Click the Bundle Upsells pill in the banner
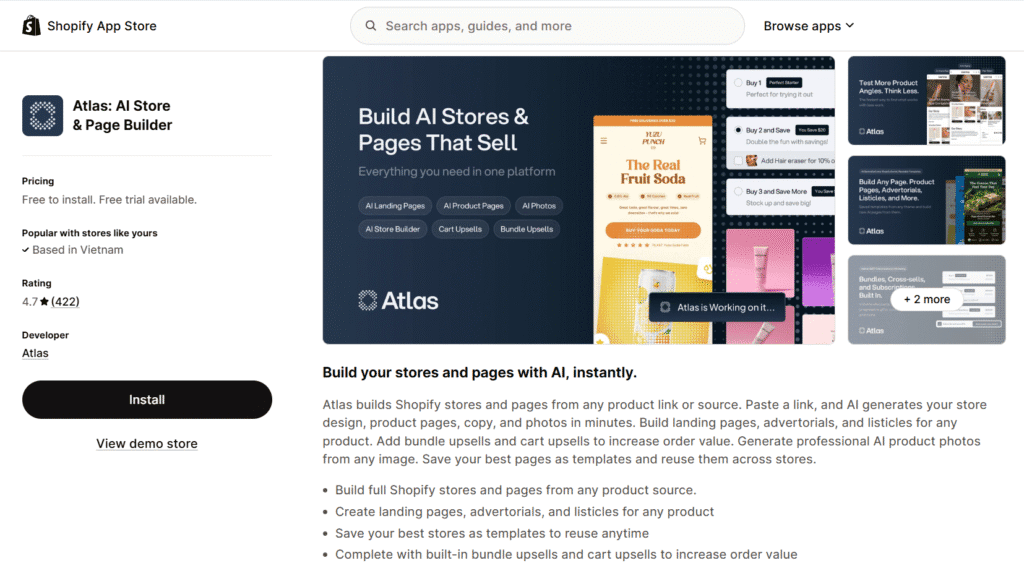Image resolution: width=1024 pixels, height=563 pixels. [x=526, y=229]
